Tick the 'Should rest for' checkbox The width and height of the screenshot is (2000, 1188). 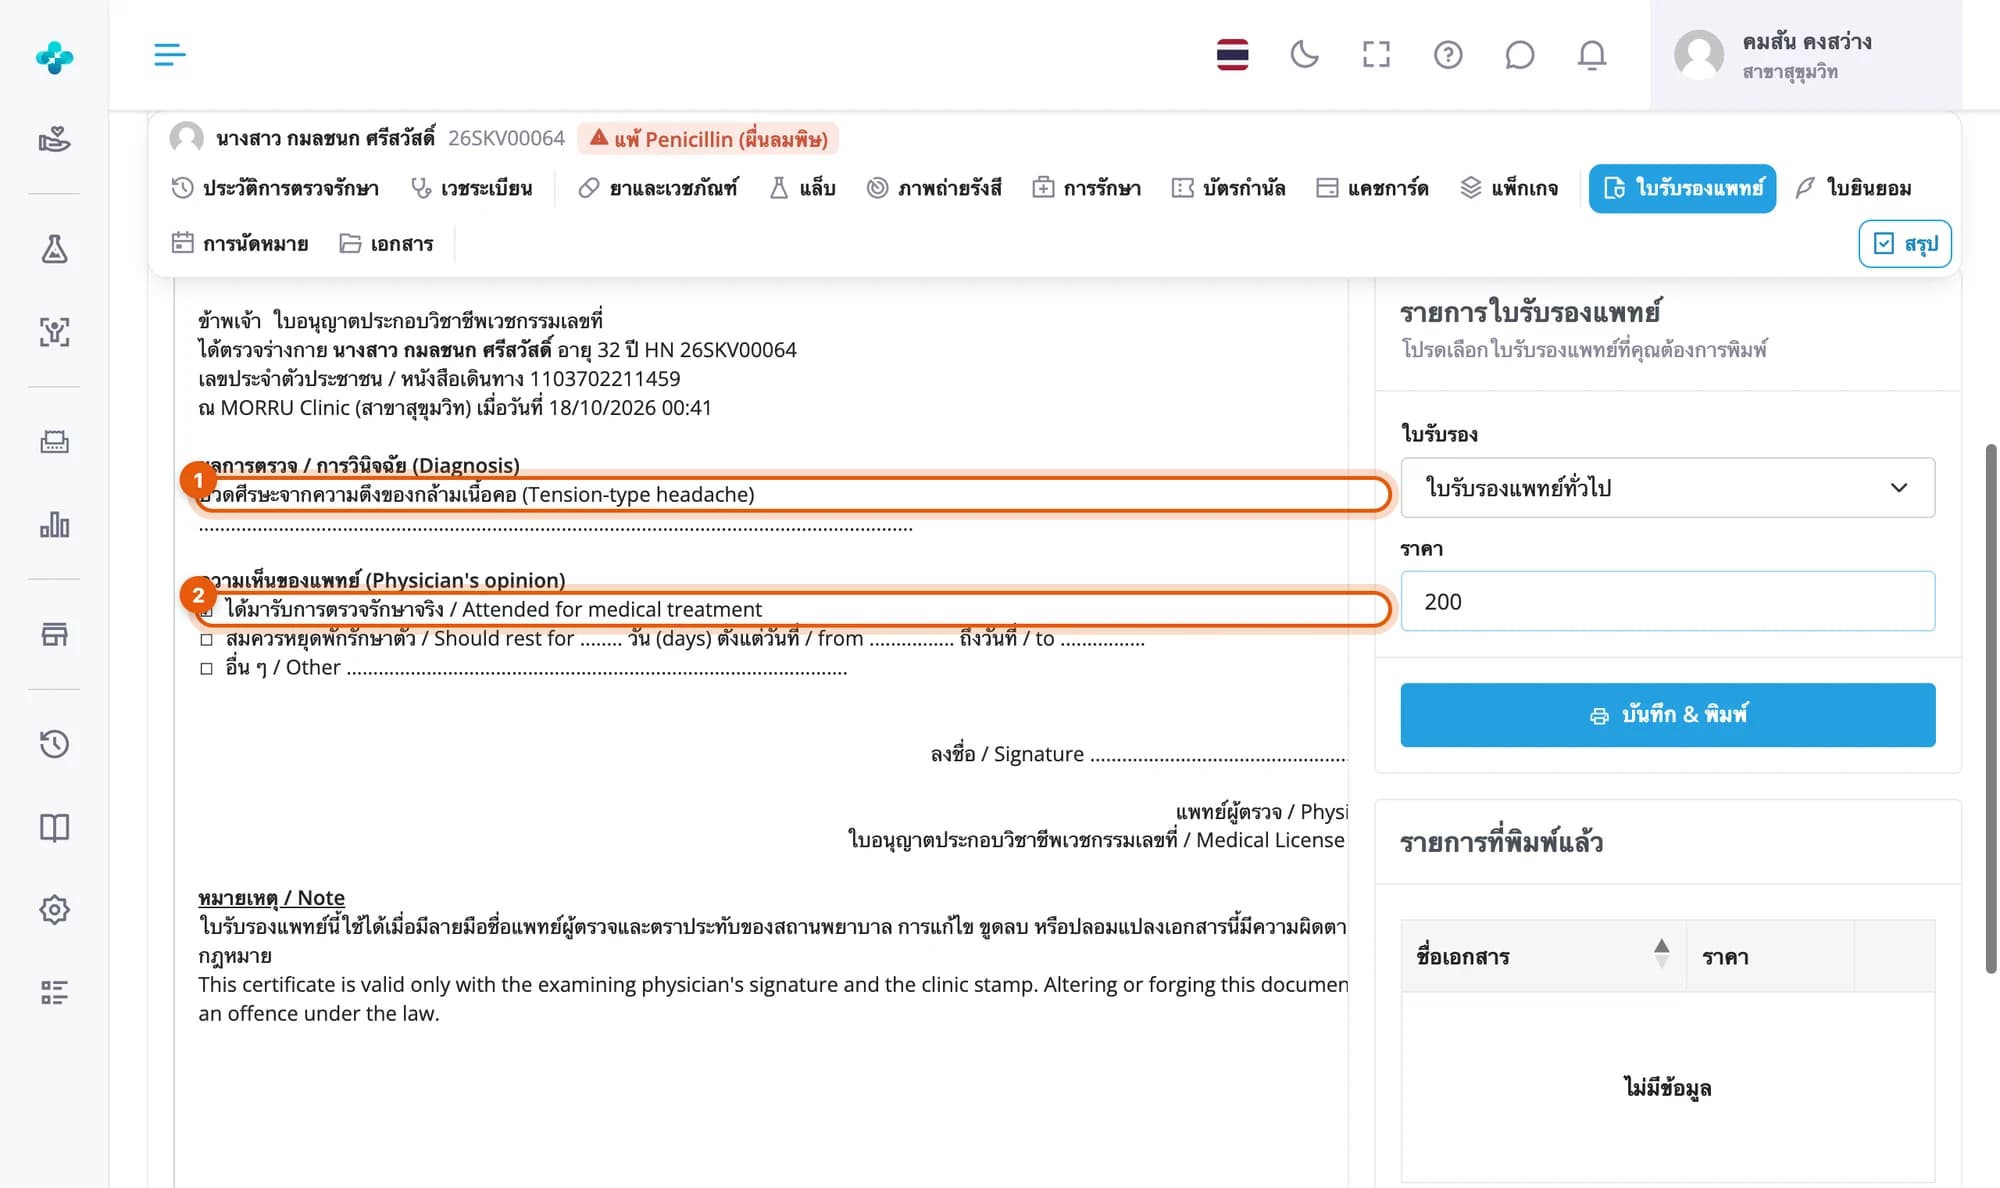pos(206,639)
